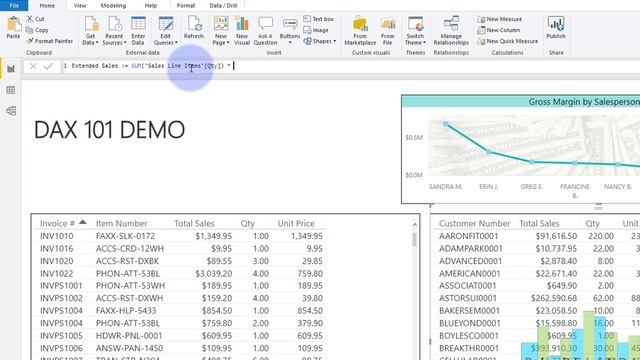Click the DAX 101 DEMO title text

pyautogui.click(x=109, y=130)
